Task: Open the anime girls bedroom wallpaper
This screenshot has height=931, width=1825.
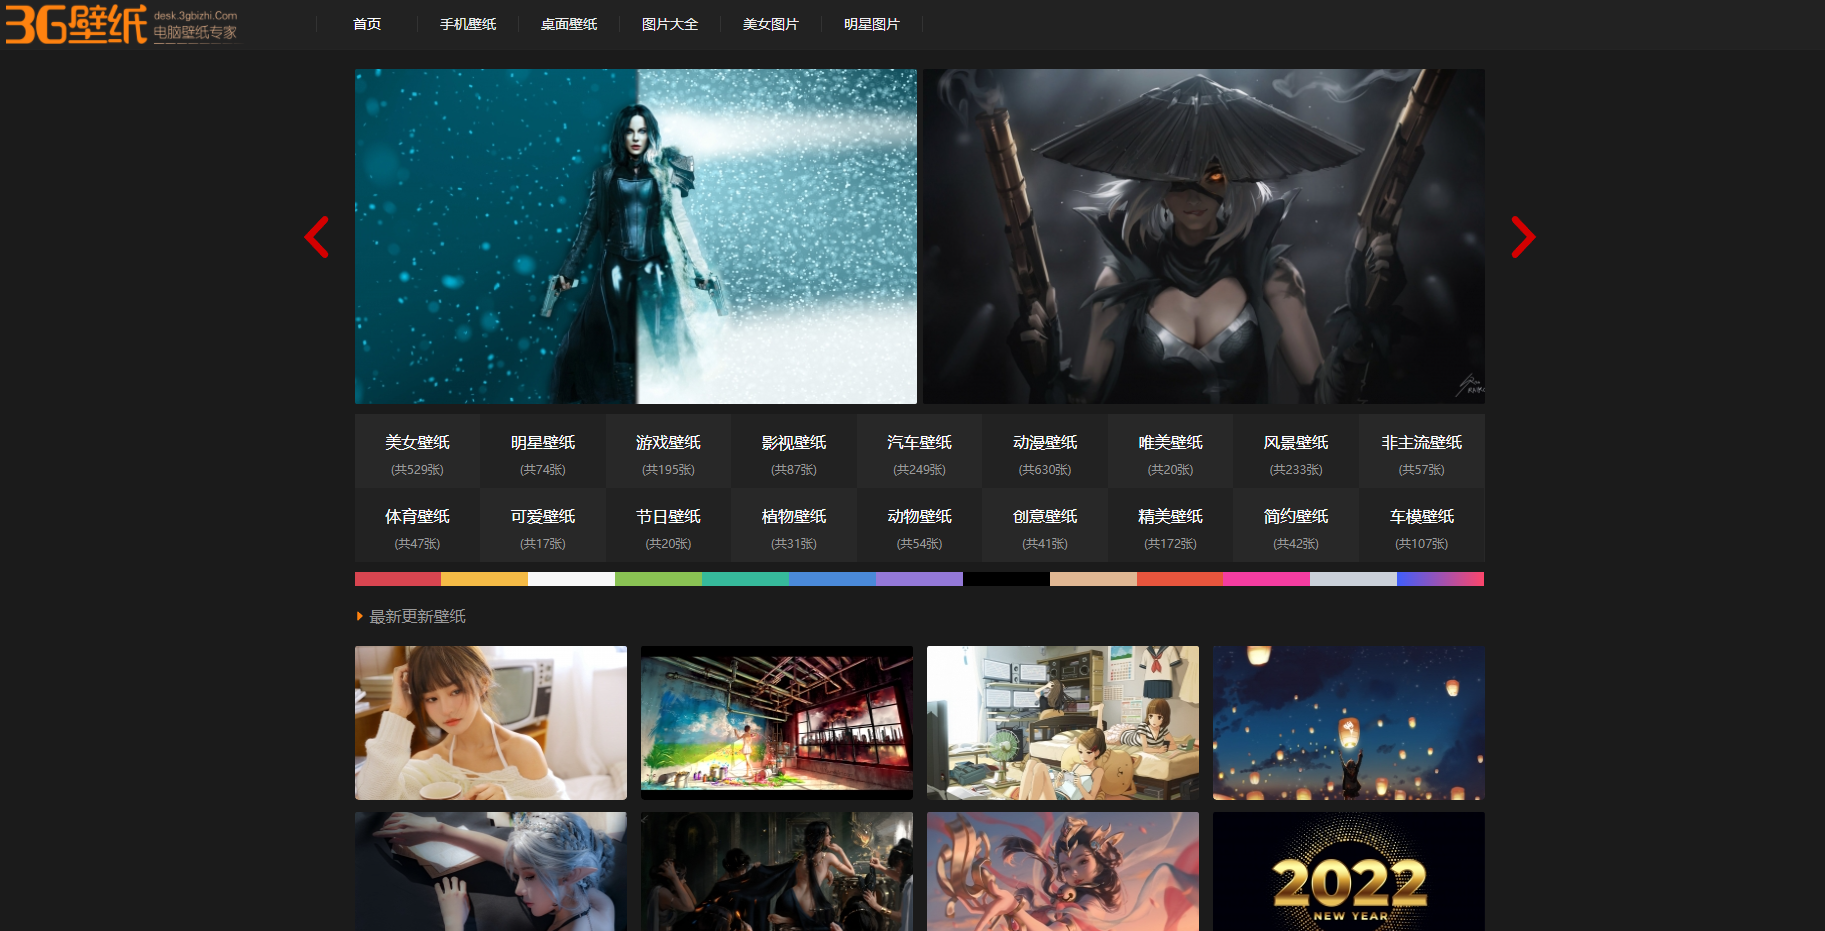Action: [1063, 723]
